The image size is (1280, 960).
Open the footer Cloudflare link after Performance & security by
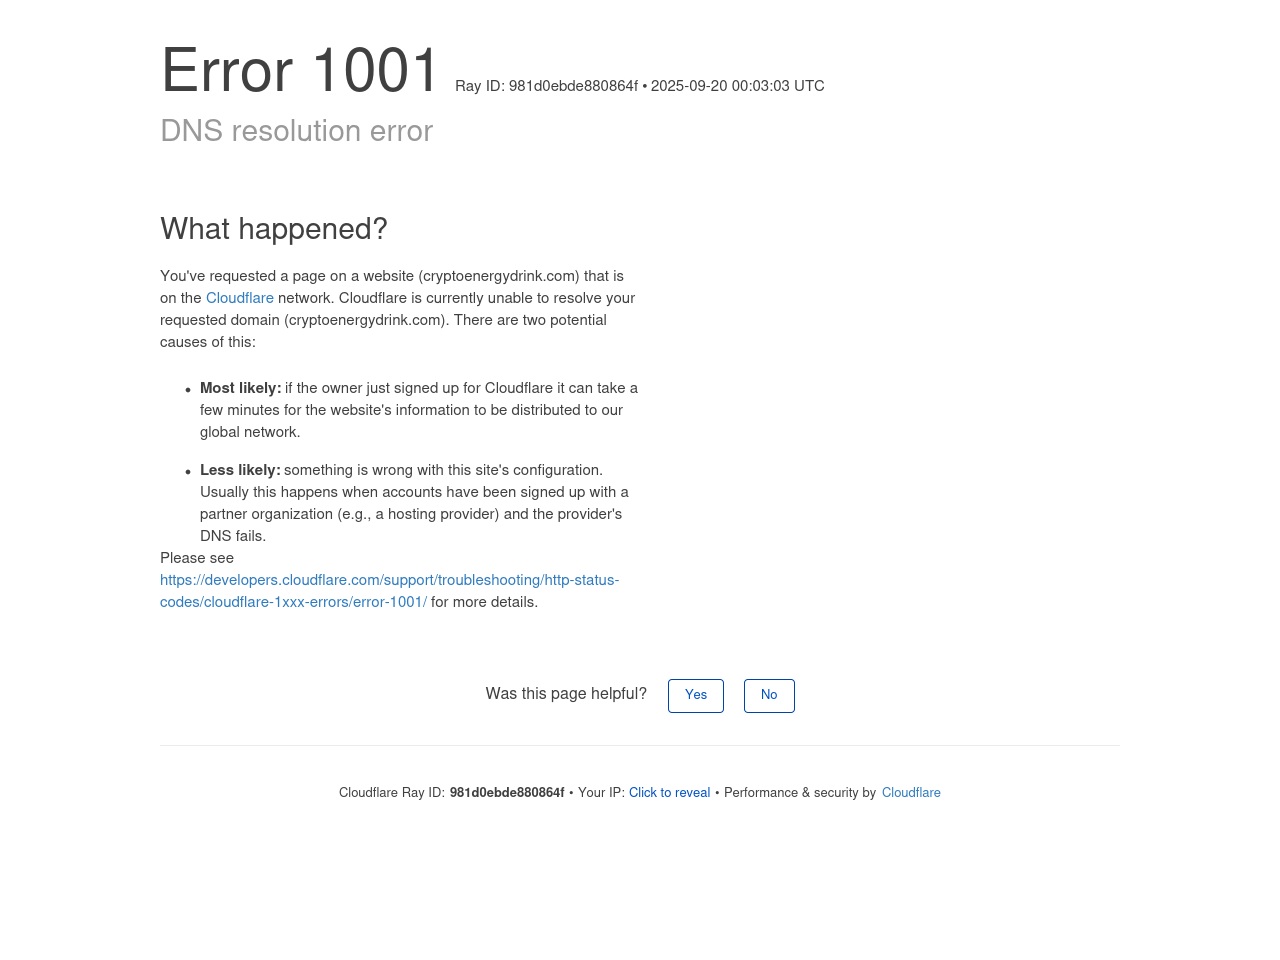[911, 793]
